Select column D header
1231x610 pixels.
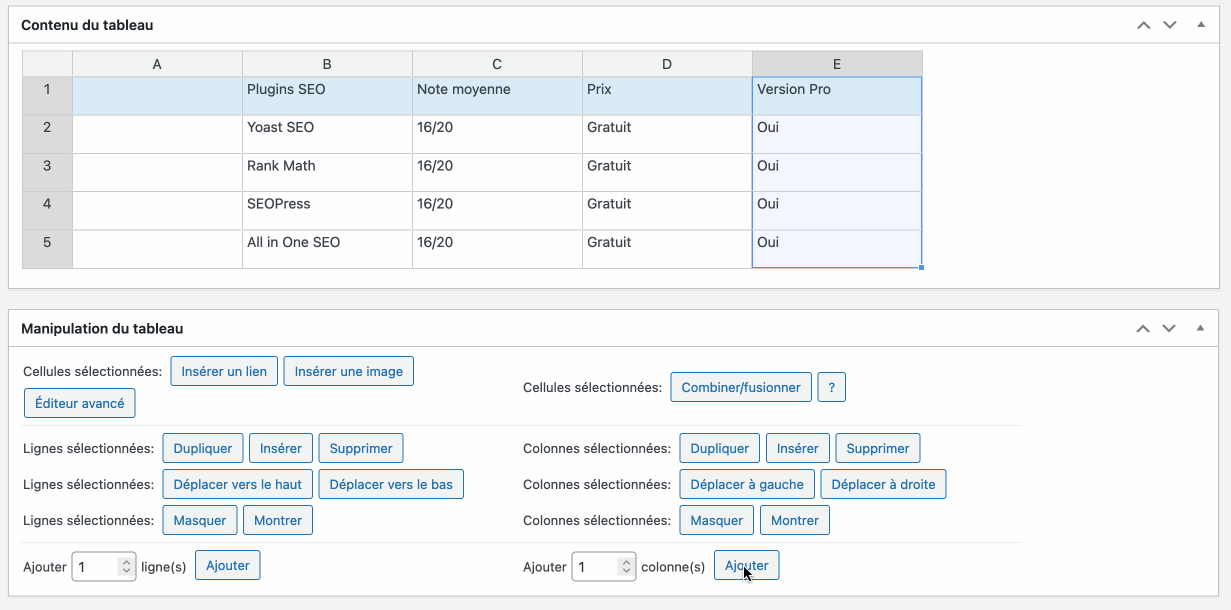click(x=667, y=64)
